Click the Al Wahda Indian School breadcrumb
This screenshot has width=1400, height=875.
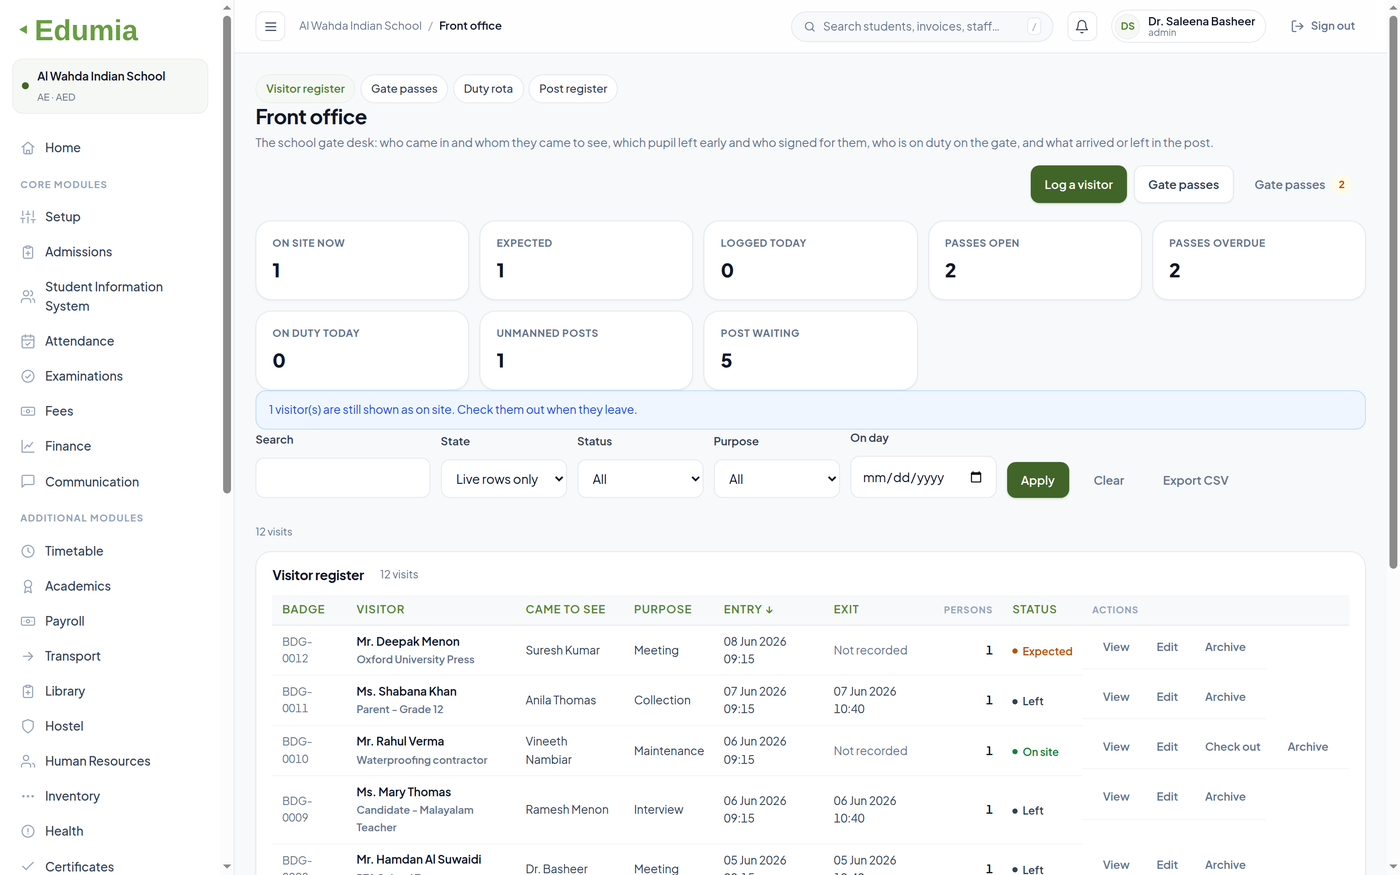360,26
